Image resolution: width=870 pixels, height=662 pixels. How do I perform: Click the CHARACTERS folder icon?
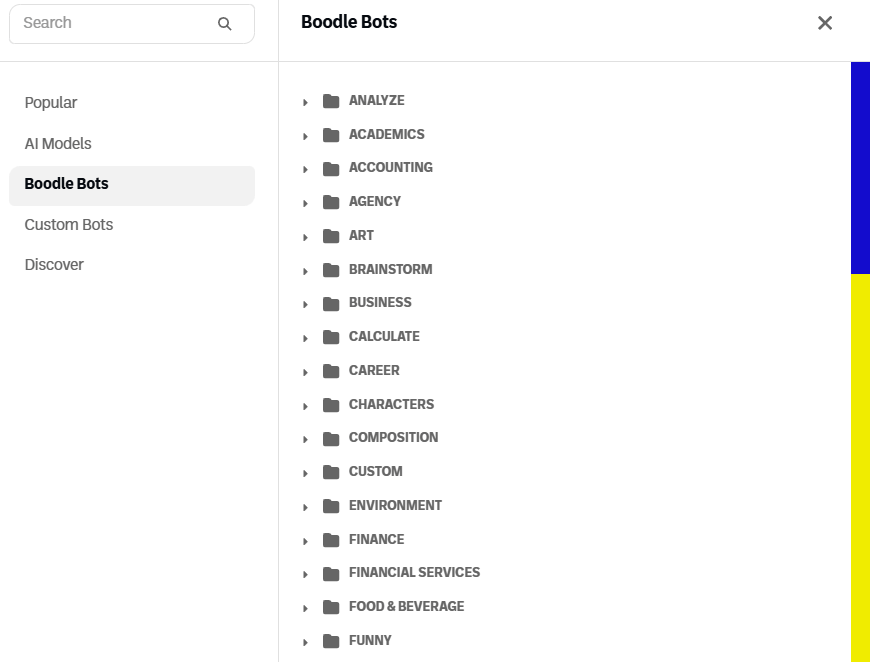click(331, 405)
